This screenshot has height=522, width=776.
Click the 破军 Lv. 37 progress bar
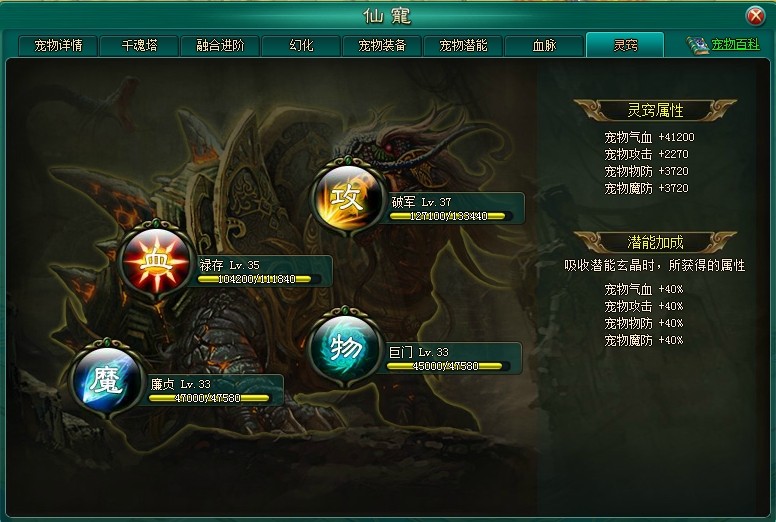click(x=448, y=216)
